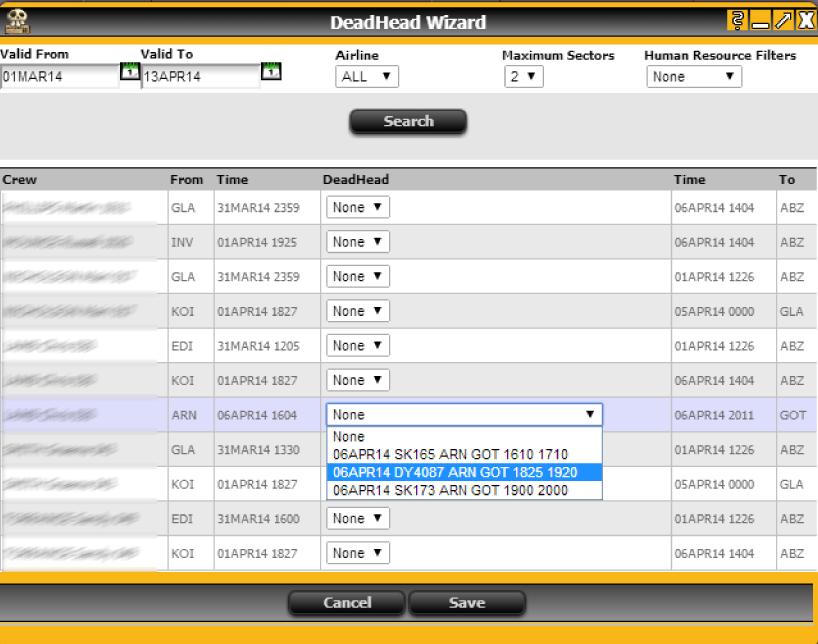This screenshot has width=818, height=644.
Task: Select DY4087 ARN GOT 1825 1920 option
Action: point(464,472)
